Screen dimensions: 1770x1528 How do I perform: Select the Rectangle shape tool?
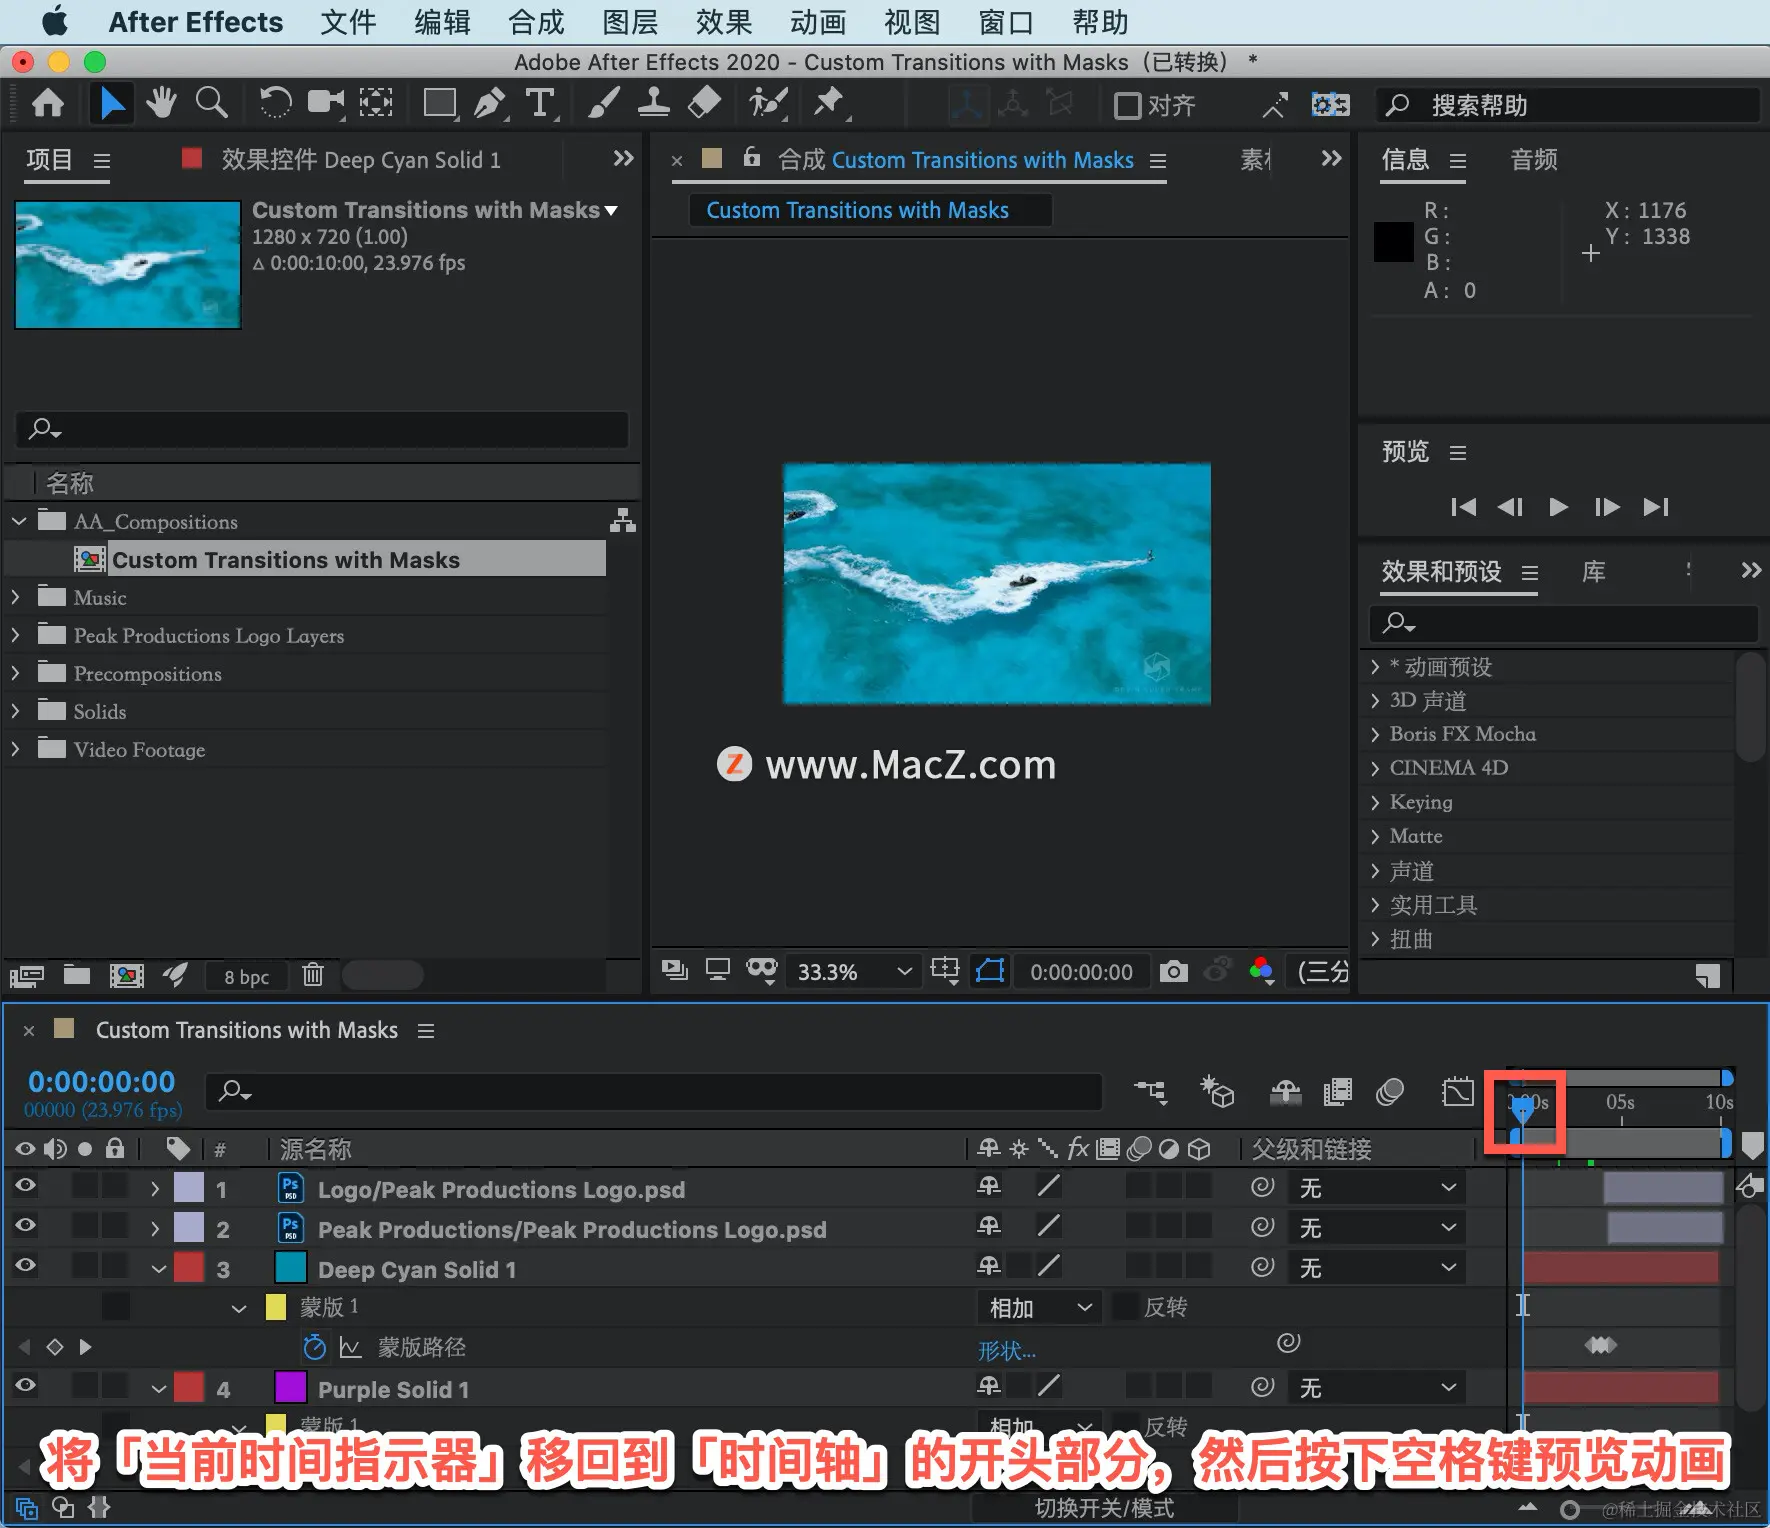(x=439, y=103)
